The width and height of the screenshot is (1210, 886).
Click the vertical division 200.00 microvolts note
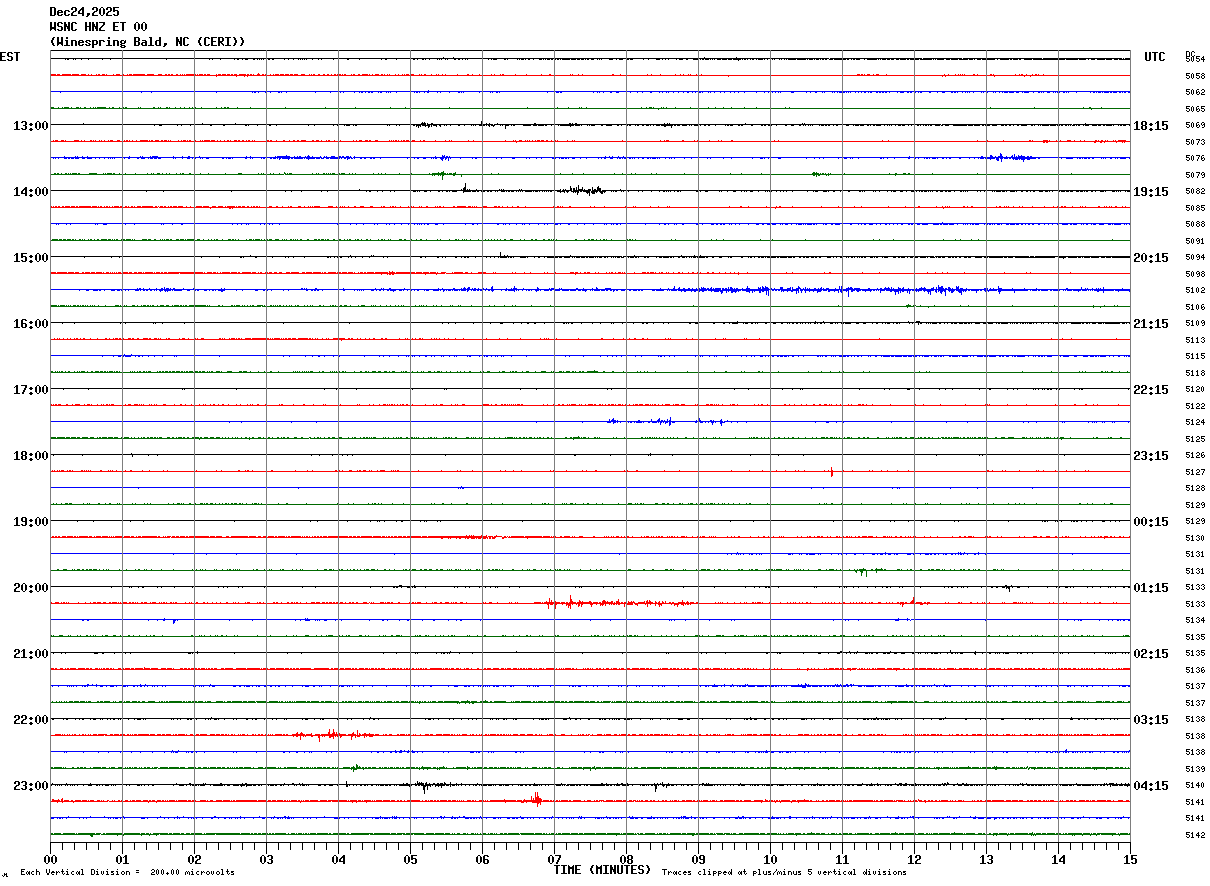pyautogui.click(x=128, y=873)
